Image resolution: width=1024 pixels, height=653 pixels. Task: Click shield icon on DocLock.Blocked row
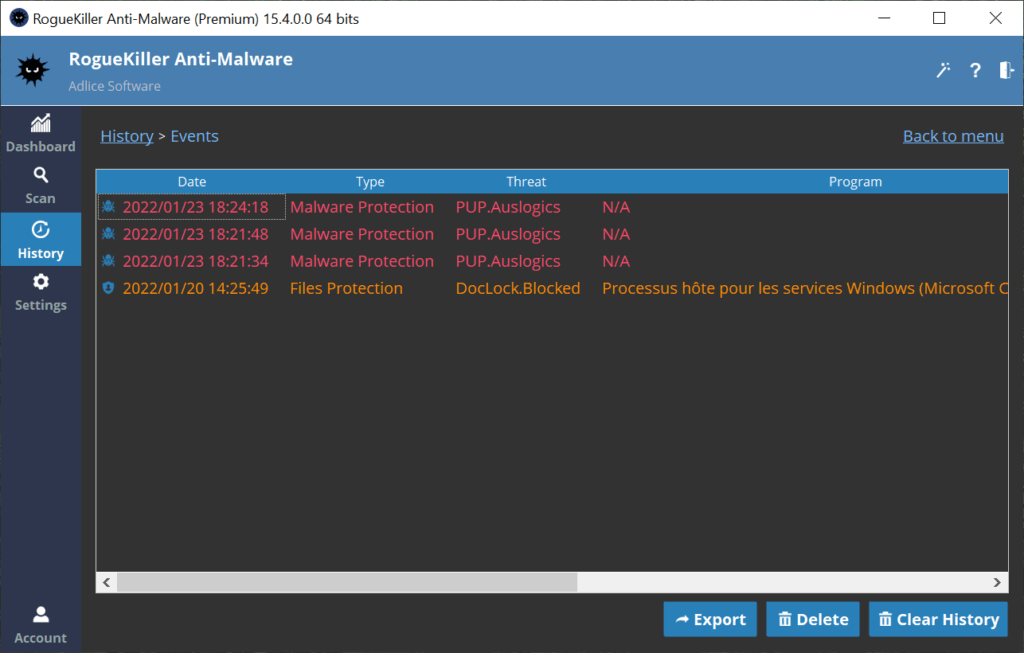[109, 288]
